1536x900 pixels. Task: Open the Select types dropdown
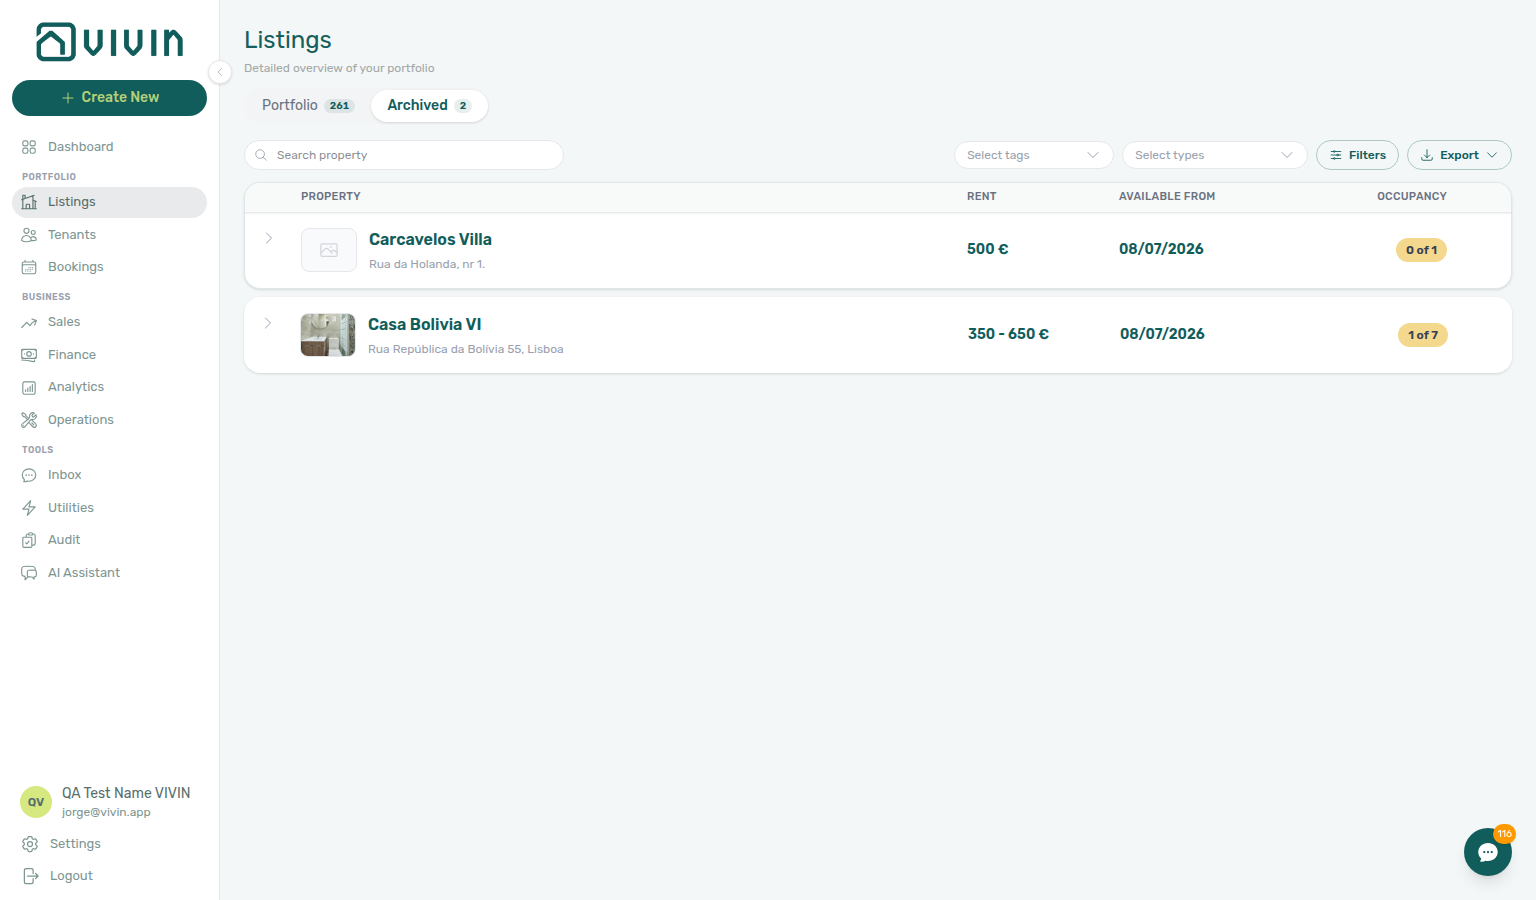point(1215,155)
